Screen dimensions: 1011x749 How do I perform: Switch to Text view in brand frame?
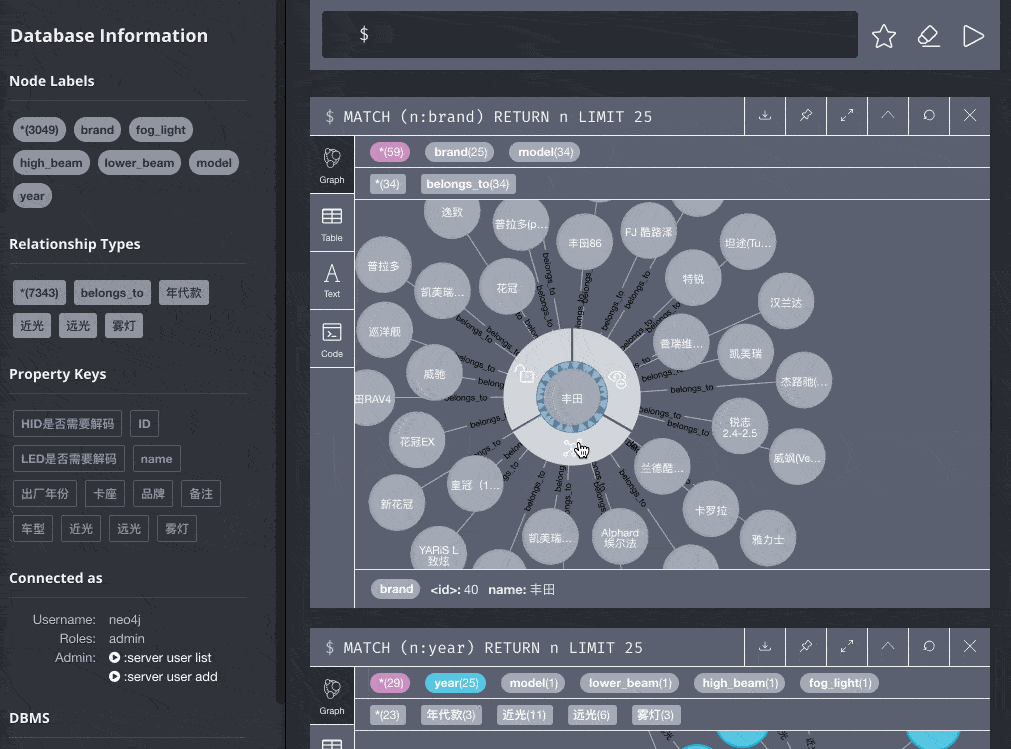coord(332,281)
